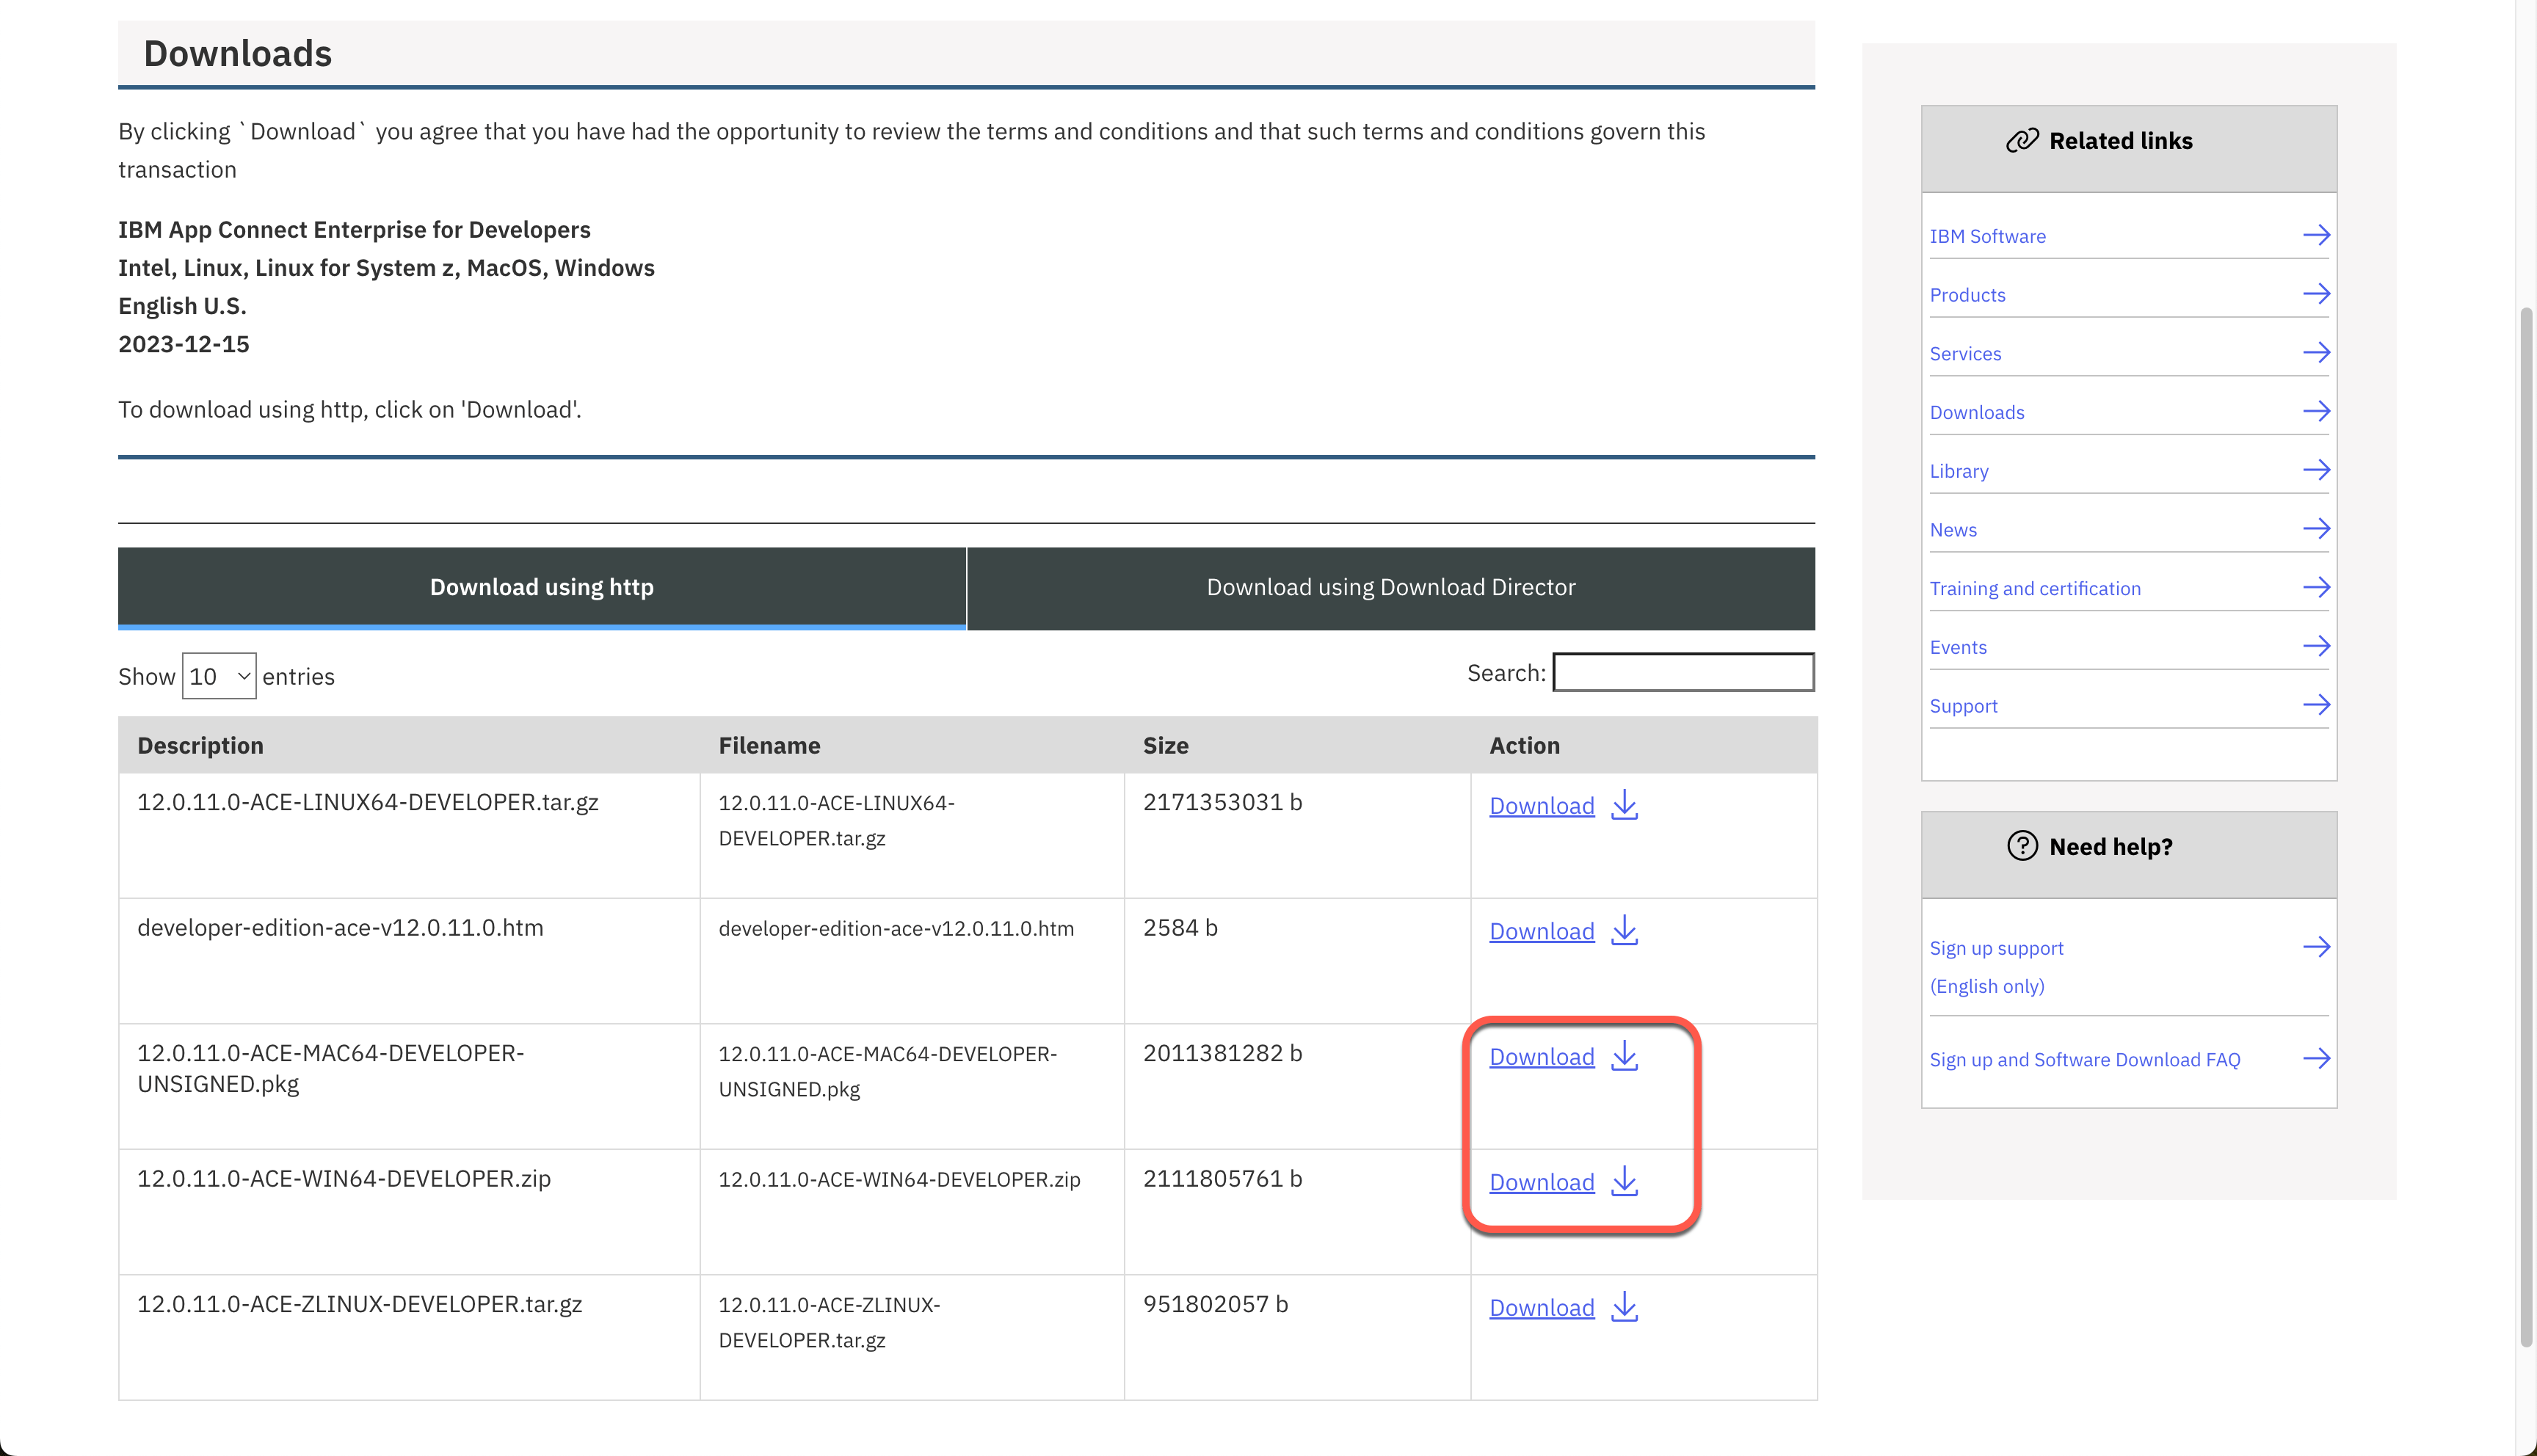Click arrow icon next to Sign up support
Viewport: 2537px width, 1456px height.
2316,947
